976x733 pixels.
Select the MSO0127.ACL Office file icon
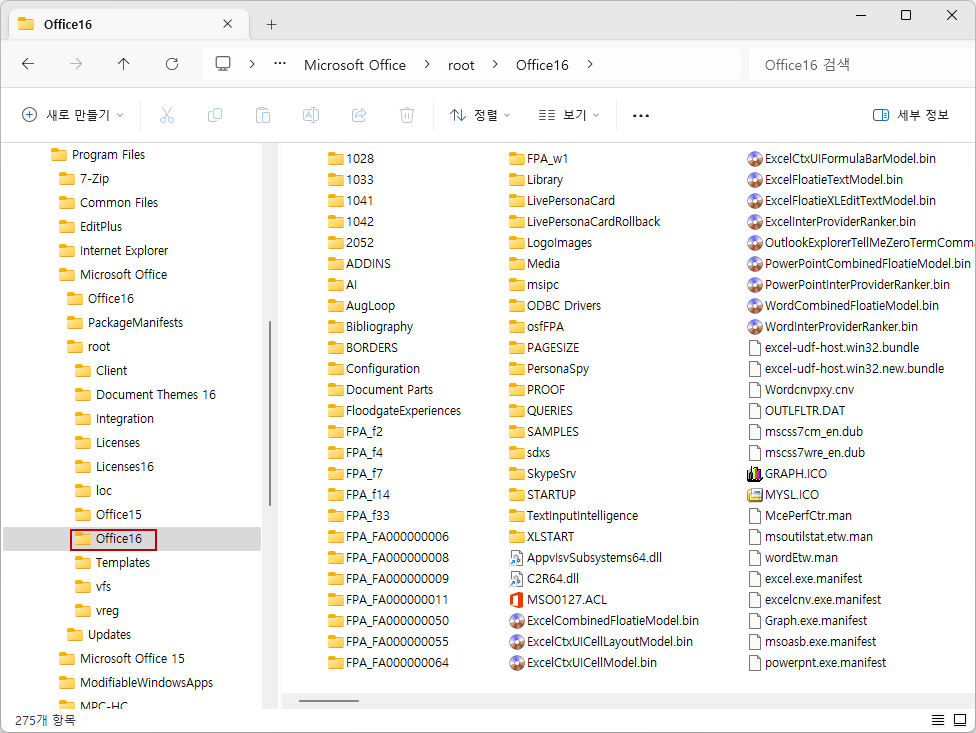(x=517, y=600)
